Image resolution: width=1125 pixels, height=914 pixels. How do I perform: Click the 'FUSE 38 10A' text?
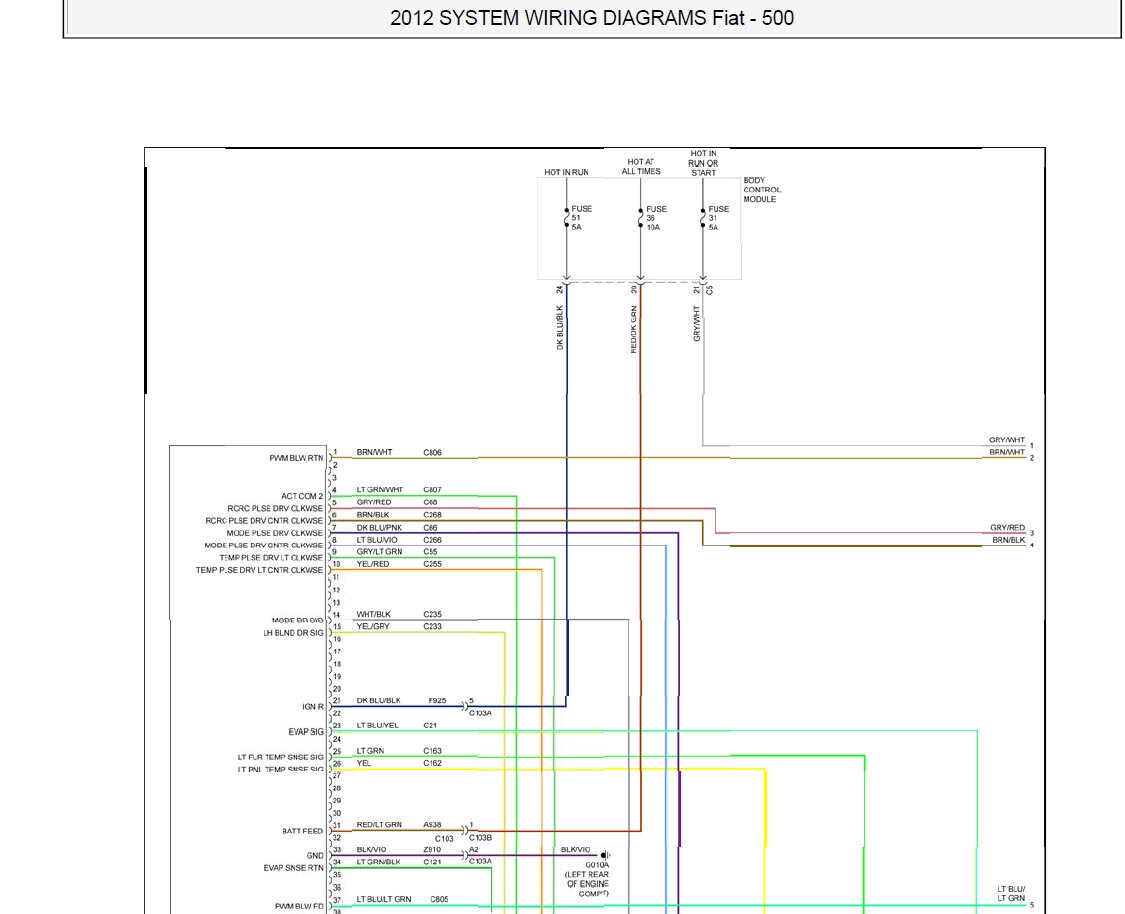point(656,218)
